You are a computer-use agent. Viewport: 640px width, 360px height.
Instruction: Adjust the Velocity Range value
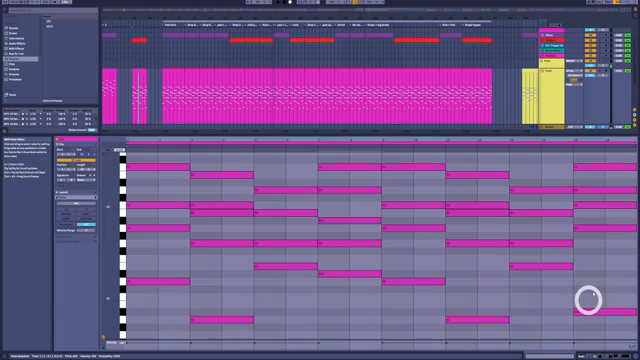[x=86, y=230]
